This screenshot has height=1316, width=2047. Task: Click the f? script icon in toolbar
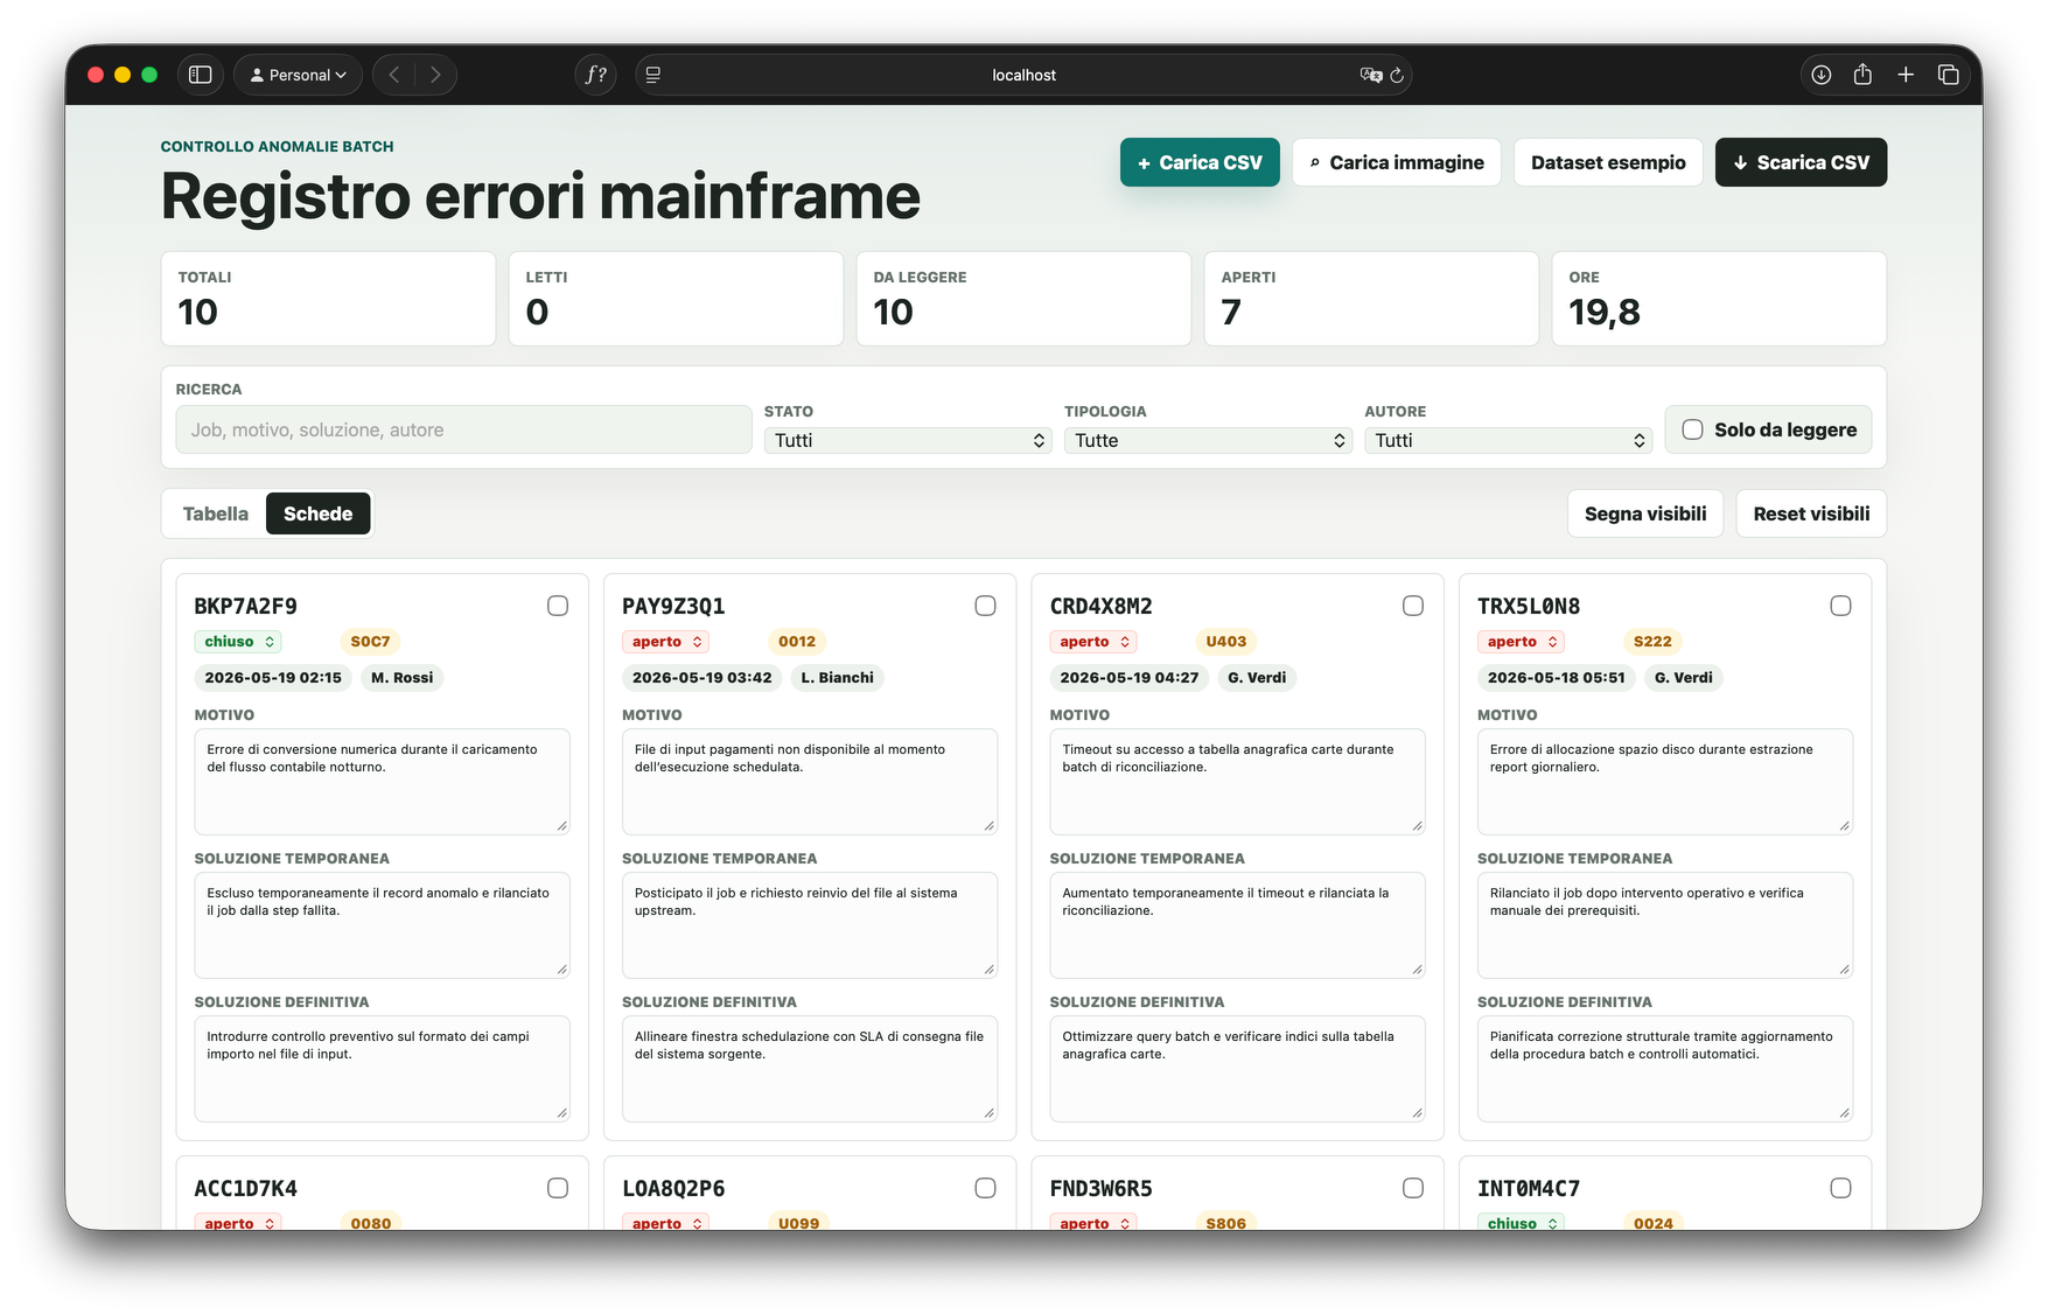[x=596, y=75]
